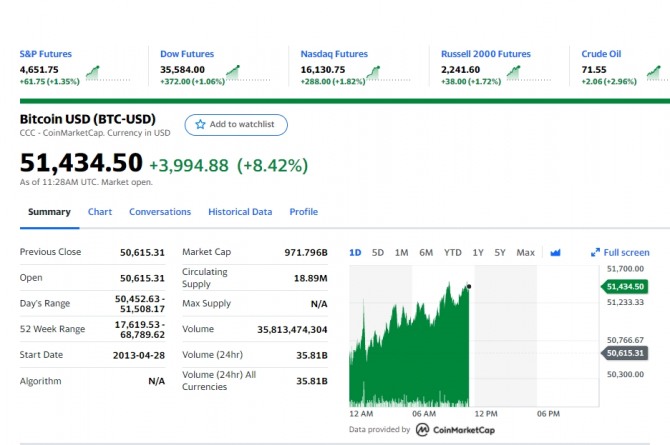This screenshot has width=670, height=445.
Task: Click the Dow Futures price 35,584.00
Action: 182,70
